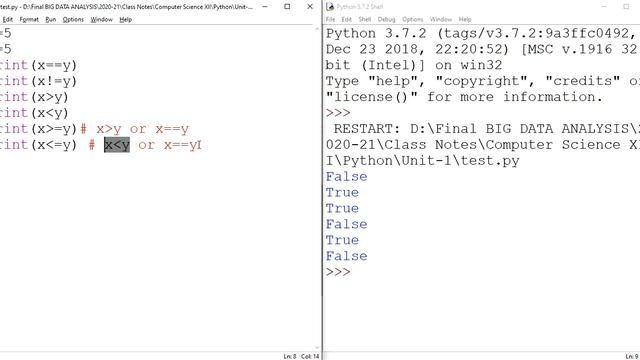640x360 pixels.
Task: Click the Python Shell window icon
Action: point(330,7)
